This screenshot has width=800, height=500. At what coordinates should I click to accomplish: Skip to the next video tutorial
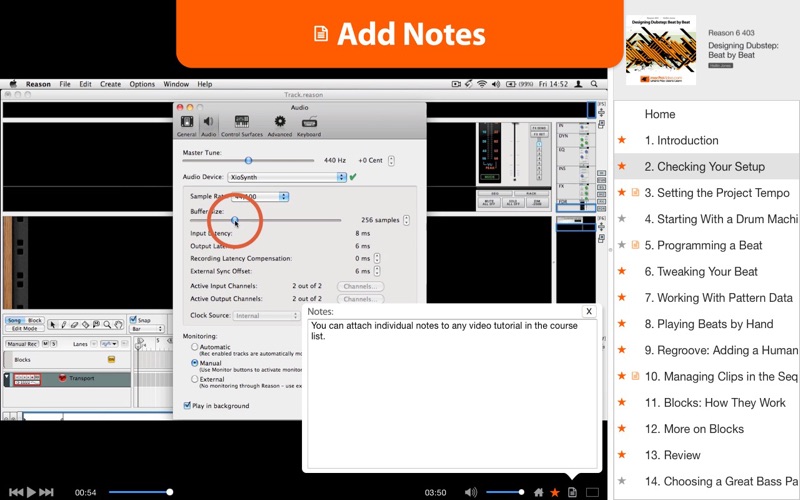[46, 492]
